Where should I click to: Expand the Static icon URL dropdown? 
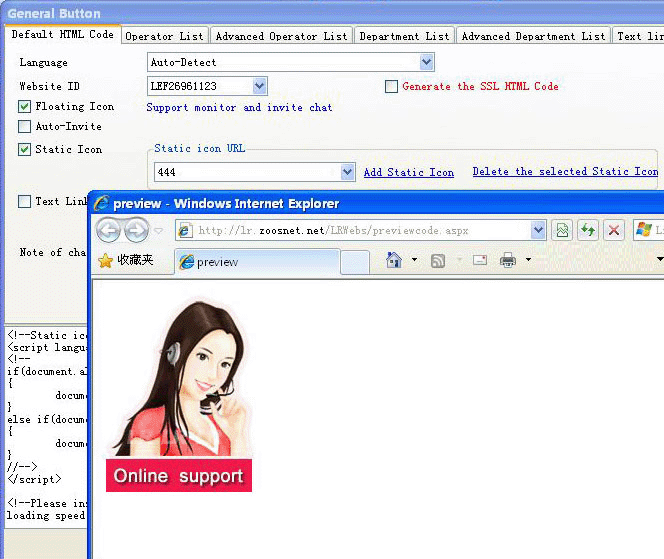(x=348, y=172)
